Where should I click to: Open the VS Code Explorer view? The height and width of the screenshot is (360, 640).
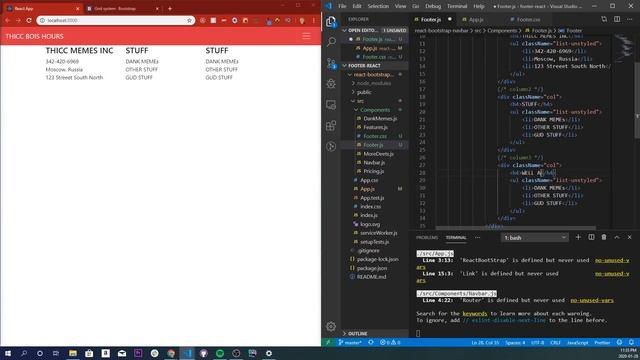331,22
